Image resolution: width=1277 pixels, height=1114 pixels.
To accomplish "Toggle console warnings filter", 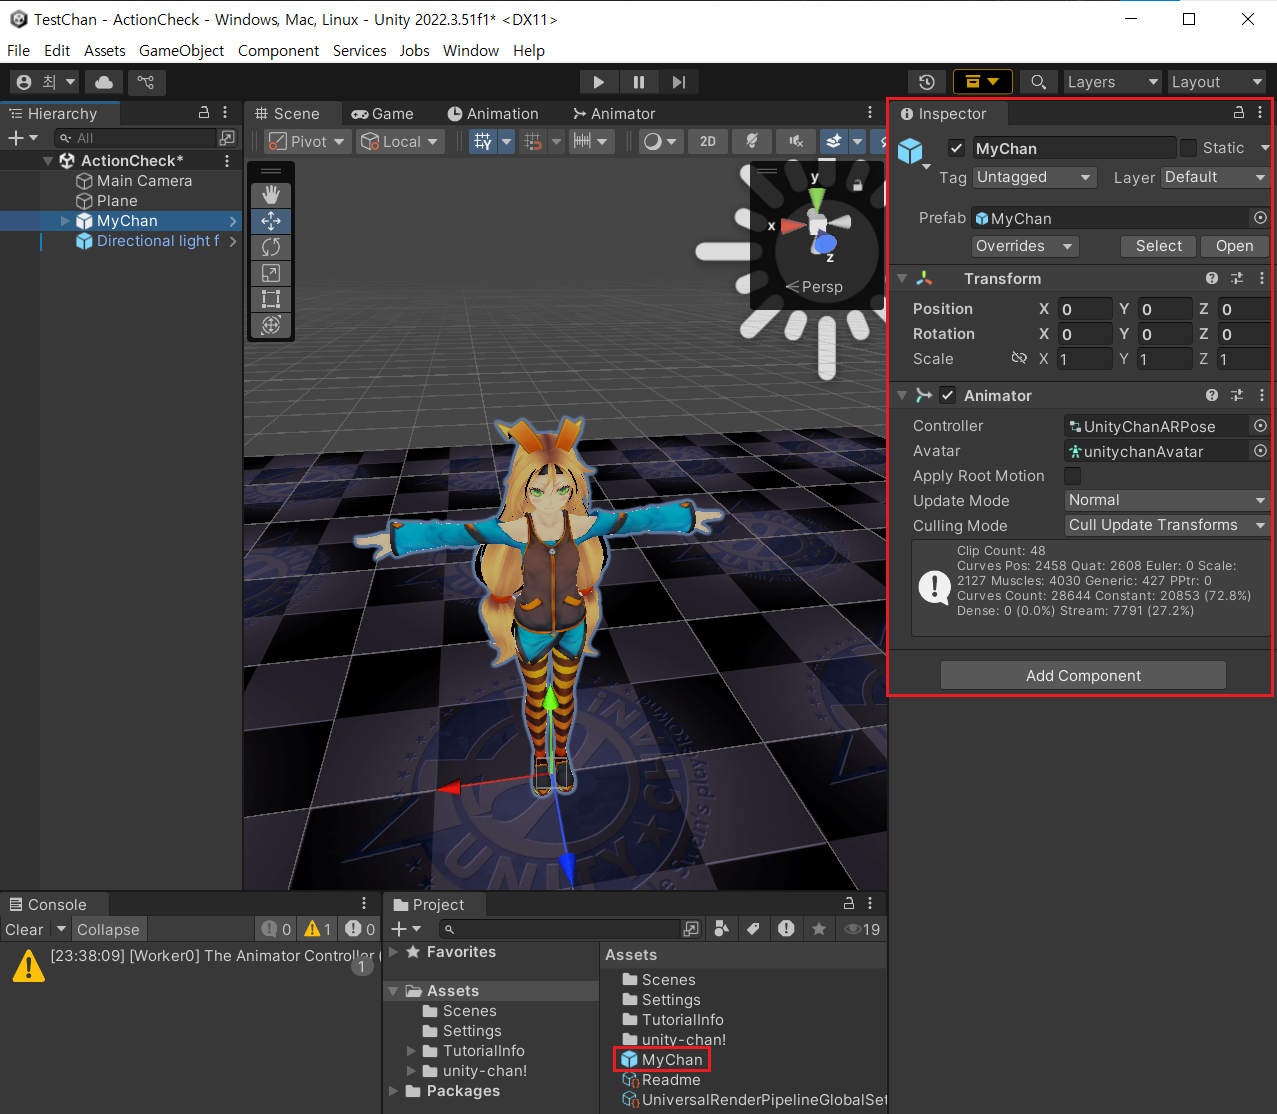I will (318, 929).
